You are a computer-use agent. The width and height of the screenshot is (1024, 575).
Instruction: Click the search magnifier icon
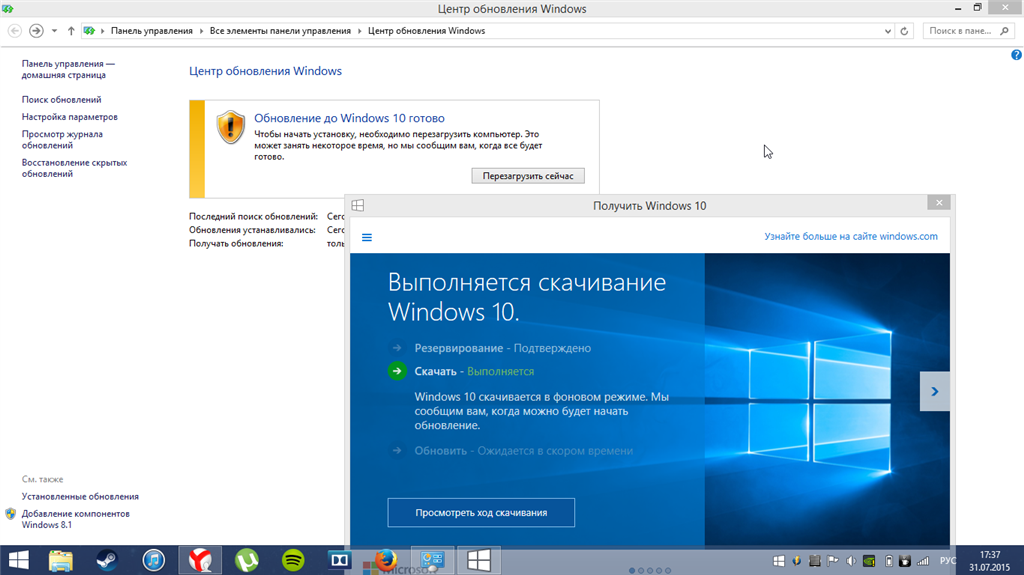1004,31
